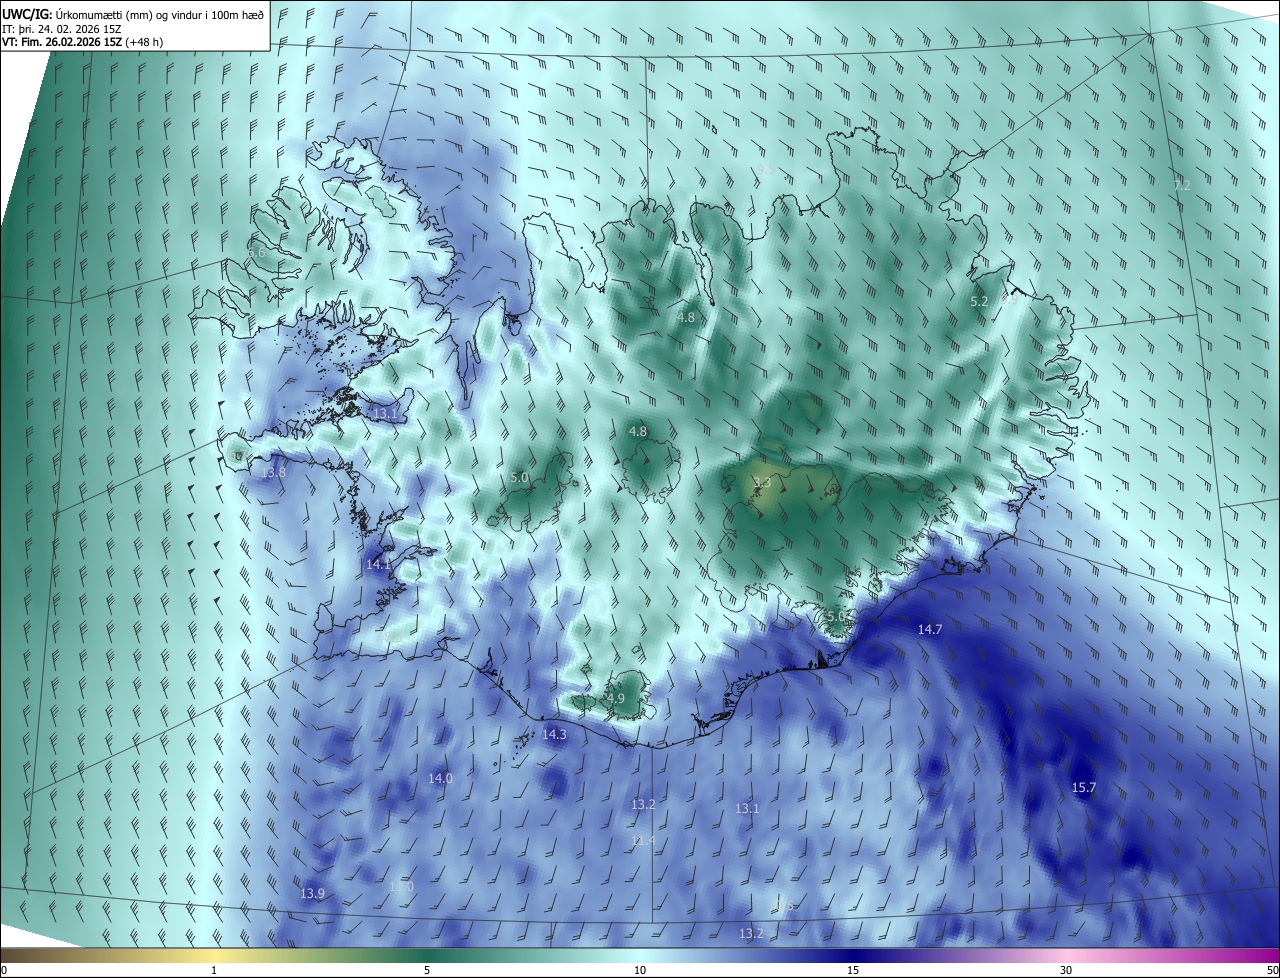Click the 3.3 value label over the yellow area

pyautogui.click(x=762, y=483)
